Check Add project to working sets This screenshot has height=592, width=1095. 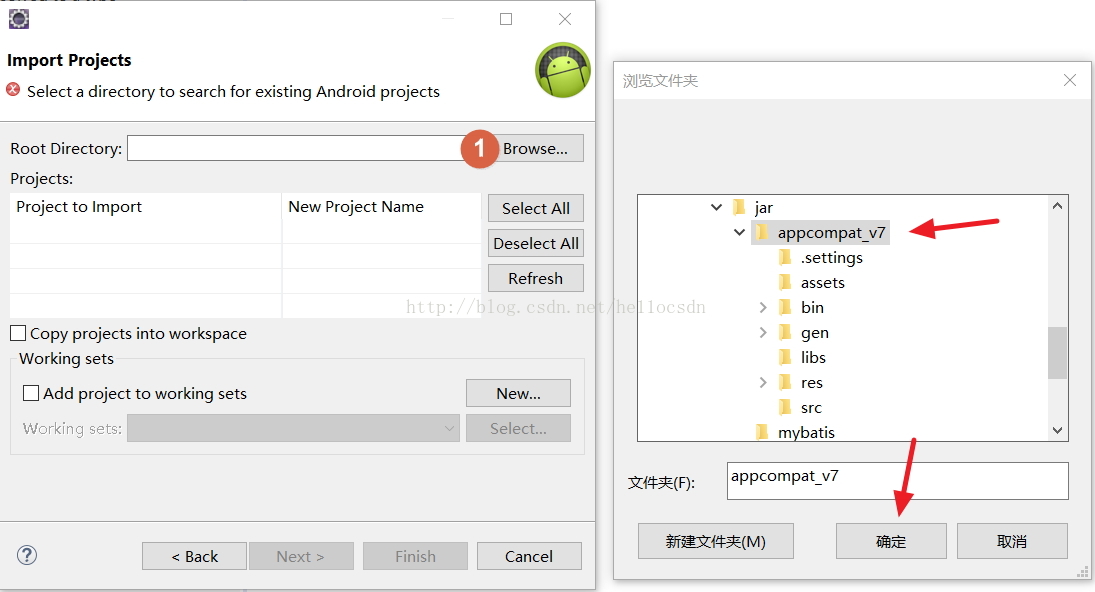click(x=31, y=393)
